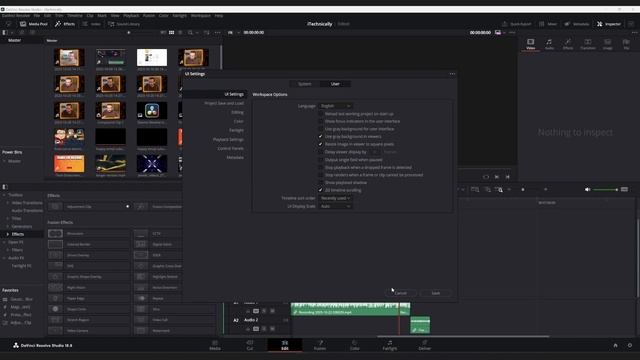Go to Fairlight page
The image size is (640, 360).
389,345
